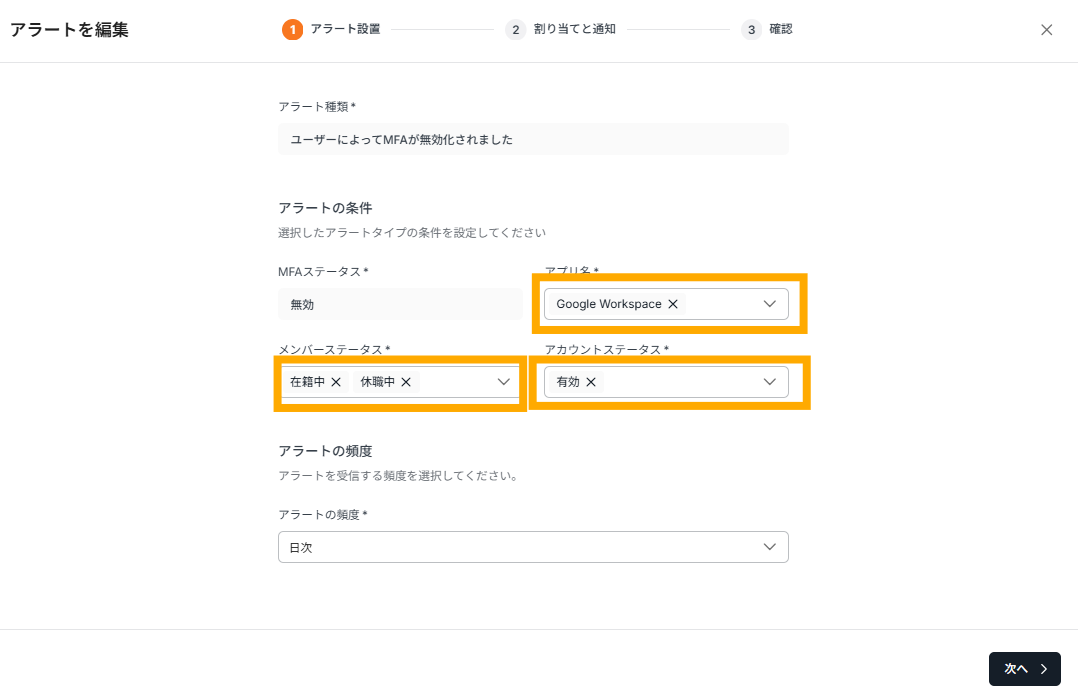Click the アラート種類 field

tap(533, 140)
